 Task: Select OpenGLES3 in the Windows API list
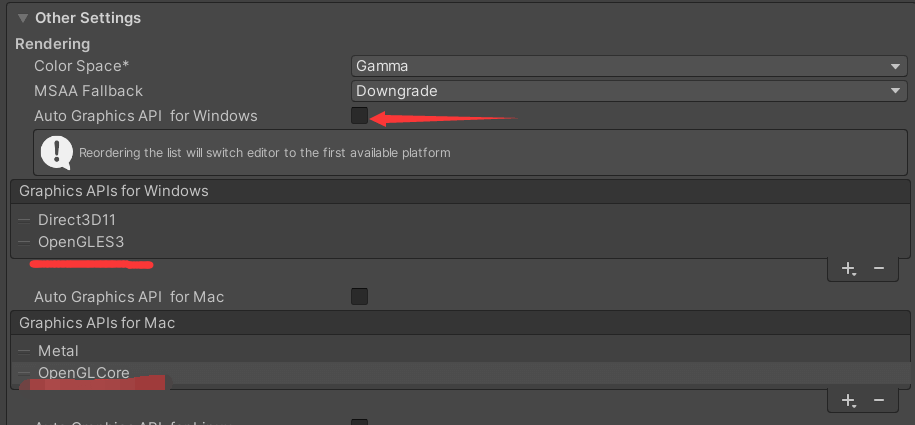pos(460,242)
